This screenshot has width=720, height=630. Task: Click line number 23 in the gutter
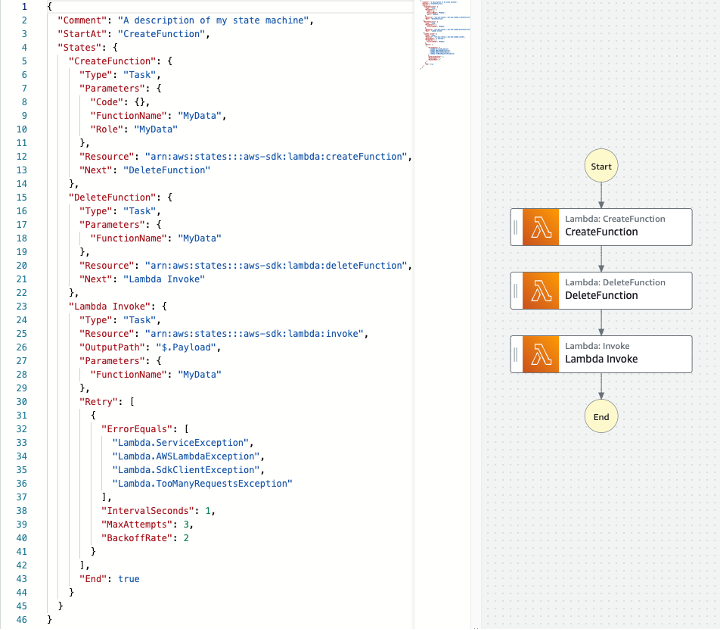click(22, 306)
